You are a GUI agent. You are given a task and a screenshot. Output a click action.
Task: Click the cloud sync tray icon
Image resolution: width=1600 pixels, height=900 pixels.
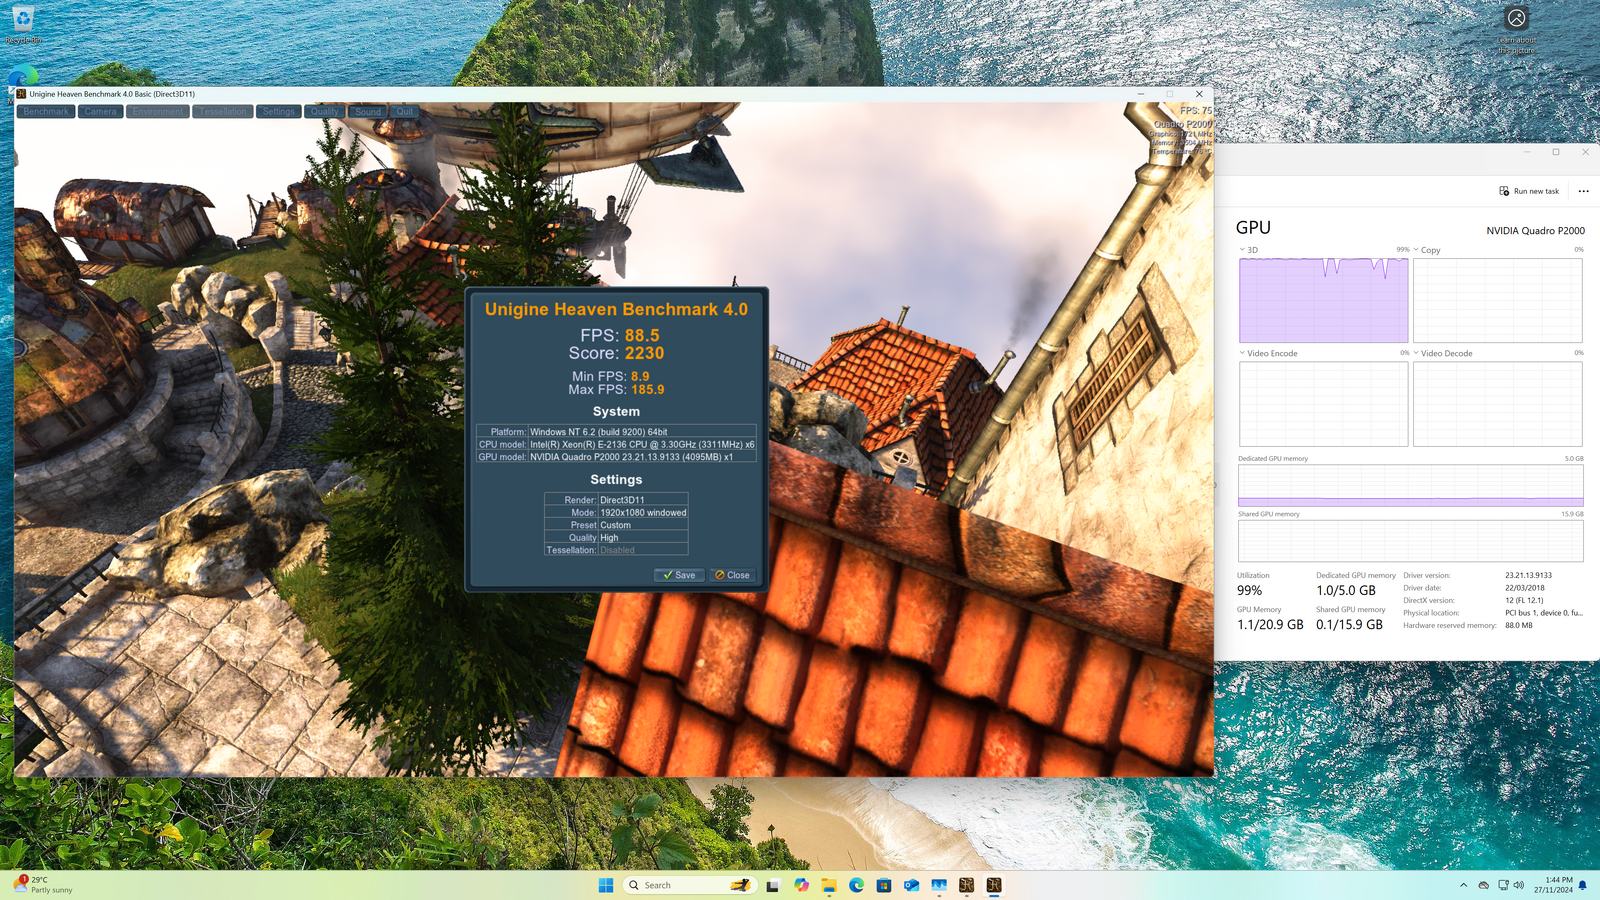pos(1484,885)
